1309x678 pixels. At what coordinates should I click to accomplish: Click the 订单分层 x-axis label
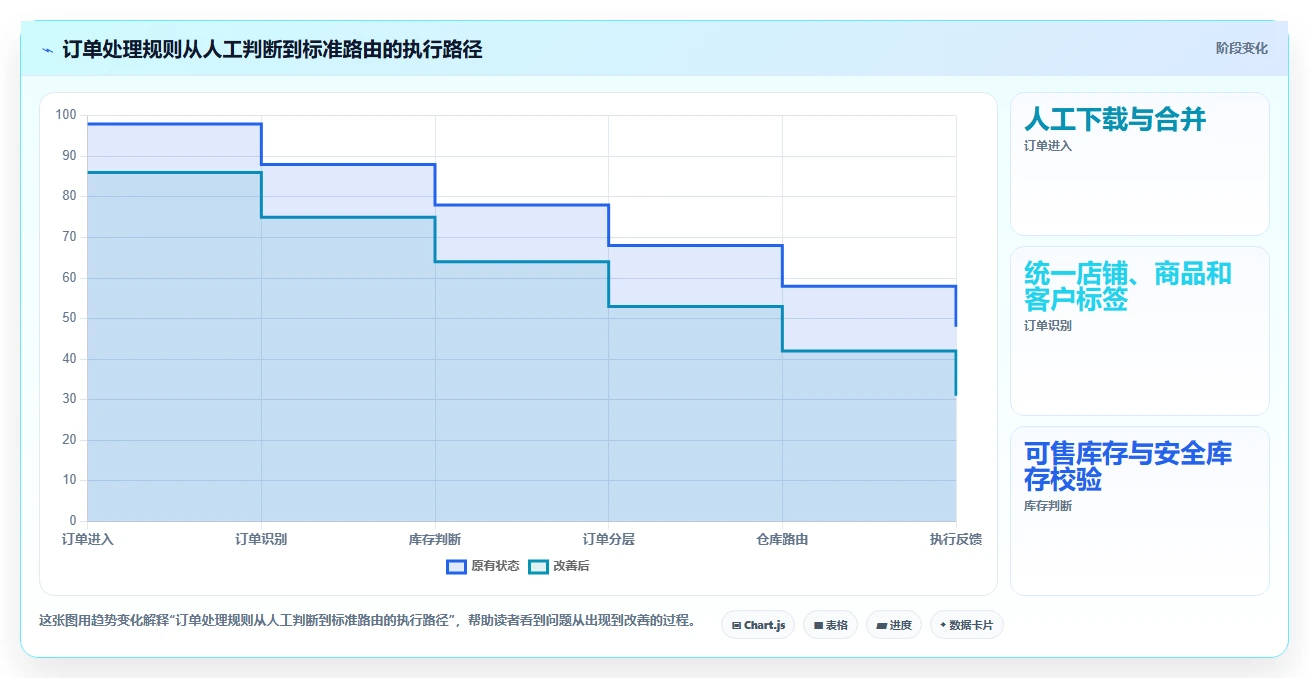609,539
